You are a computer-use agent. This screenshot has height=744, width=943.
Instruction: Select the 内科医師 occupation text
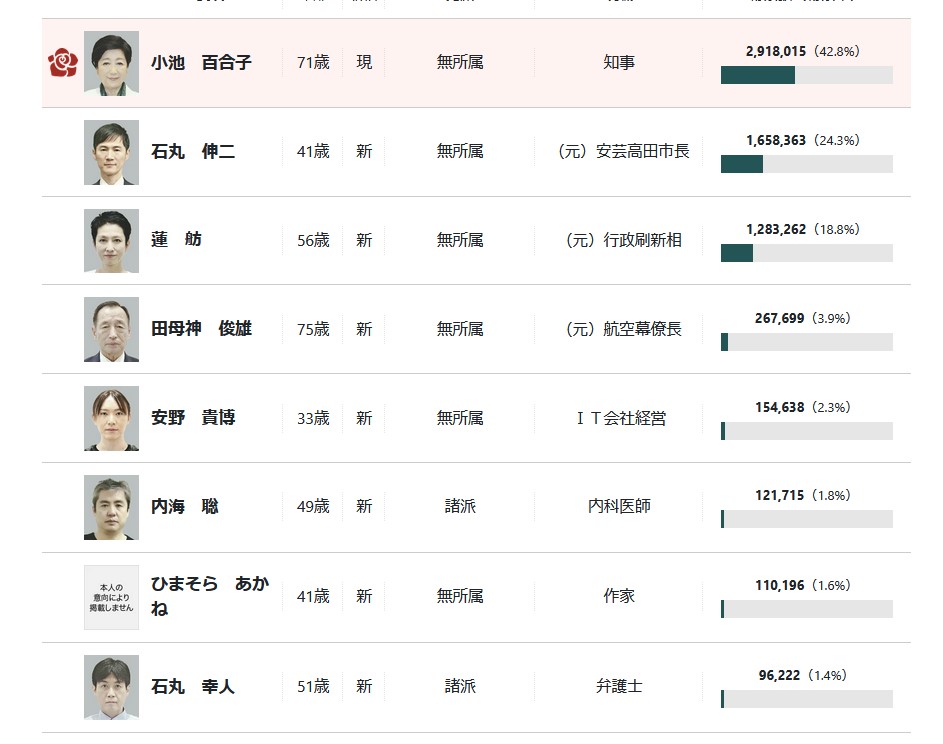pyautogui.click(x=619, y=506)
